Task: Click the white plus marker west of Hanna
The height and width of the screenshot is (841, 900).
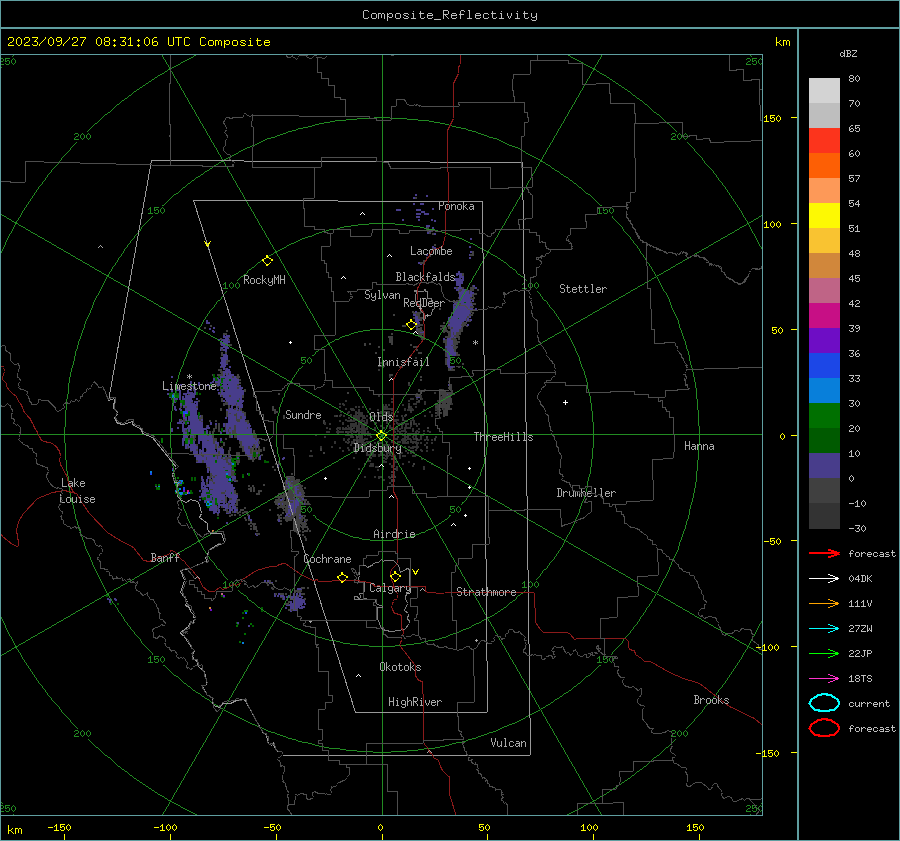Action: click(565, 402)
